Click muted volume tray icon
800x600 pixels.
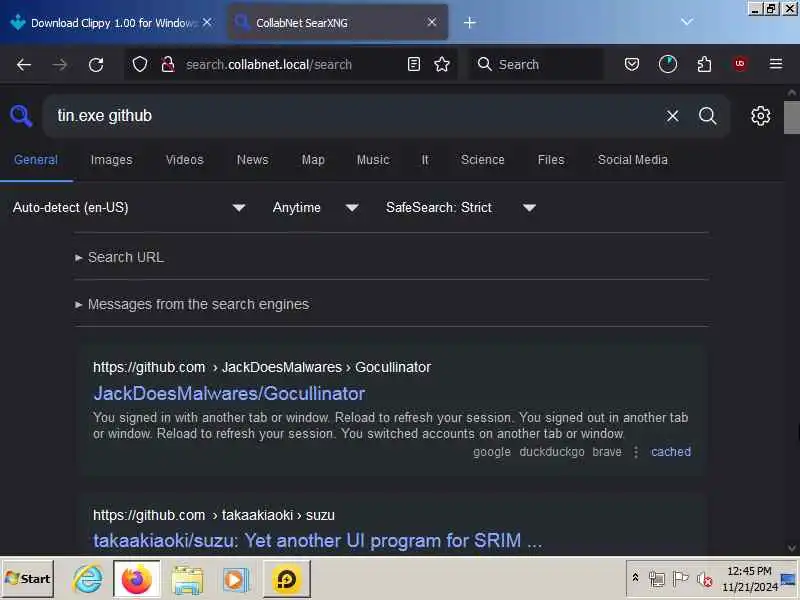tap(705, 579)
